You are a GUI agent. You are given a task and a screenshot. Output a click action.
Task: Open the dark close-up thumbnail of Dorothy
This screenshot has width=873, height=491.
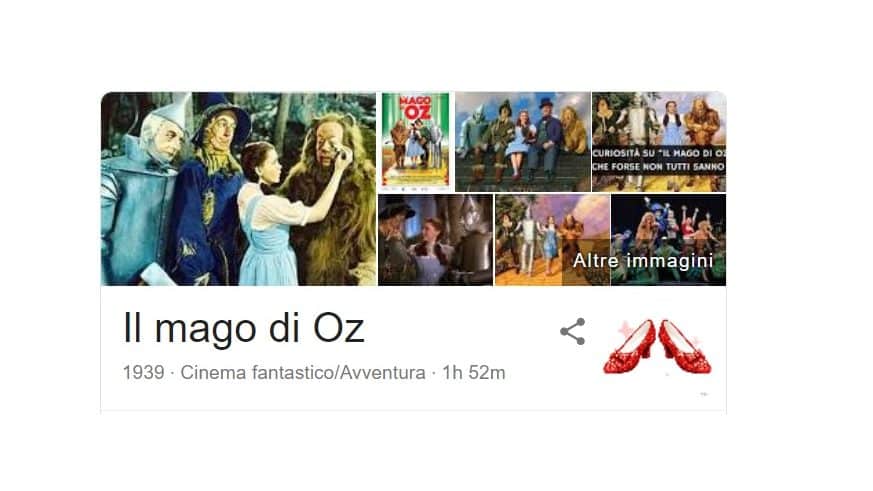point(436,240)
